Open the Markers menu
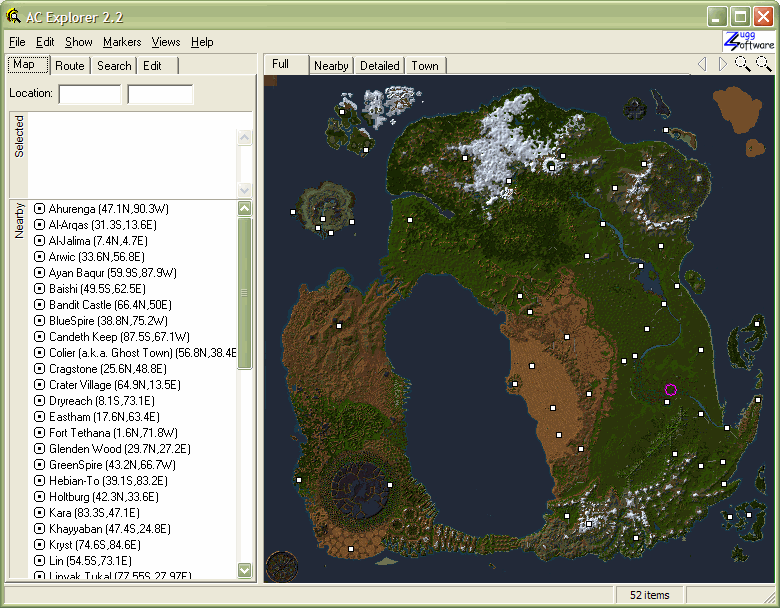Image resolution: width=780 pixels, height=608 pixels. pos(122,42)
